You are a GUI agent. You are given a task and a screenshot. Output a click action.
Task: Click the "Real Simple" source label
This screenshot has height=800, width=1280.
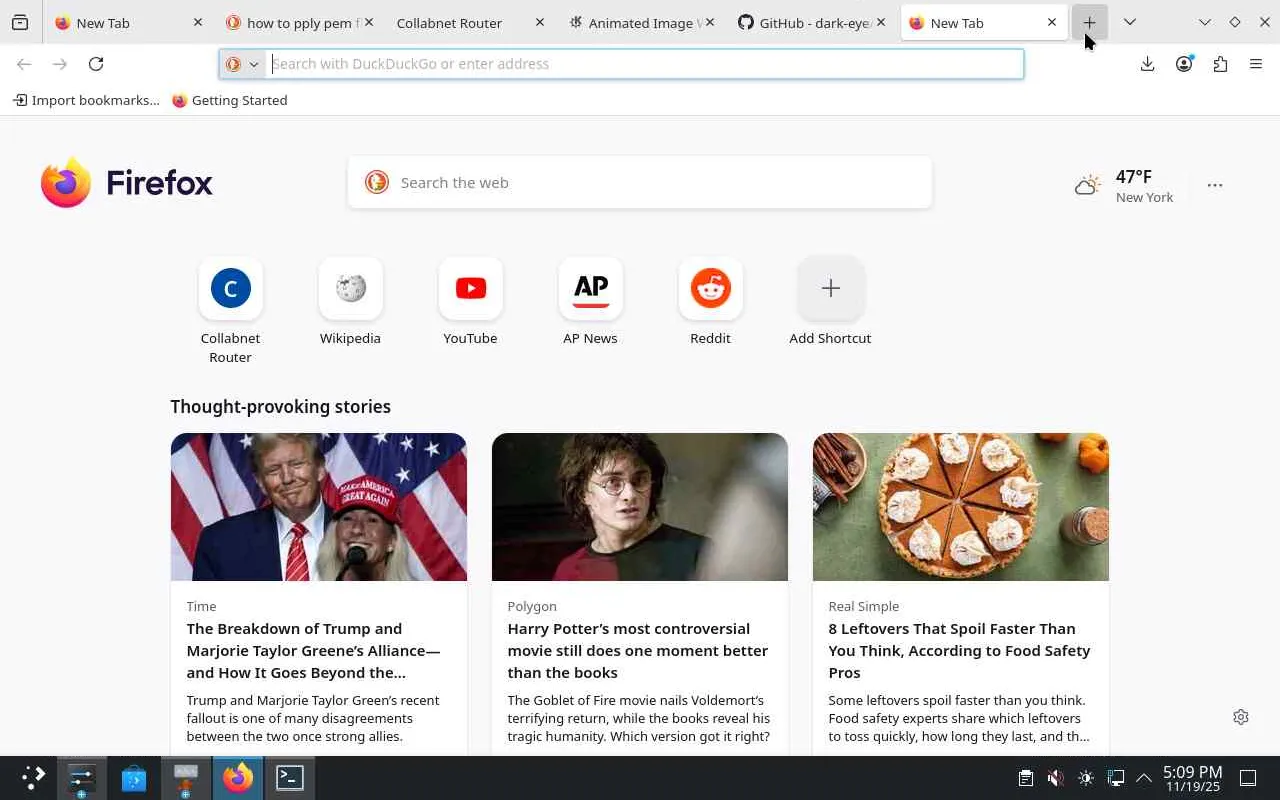click(864, 606)
